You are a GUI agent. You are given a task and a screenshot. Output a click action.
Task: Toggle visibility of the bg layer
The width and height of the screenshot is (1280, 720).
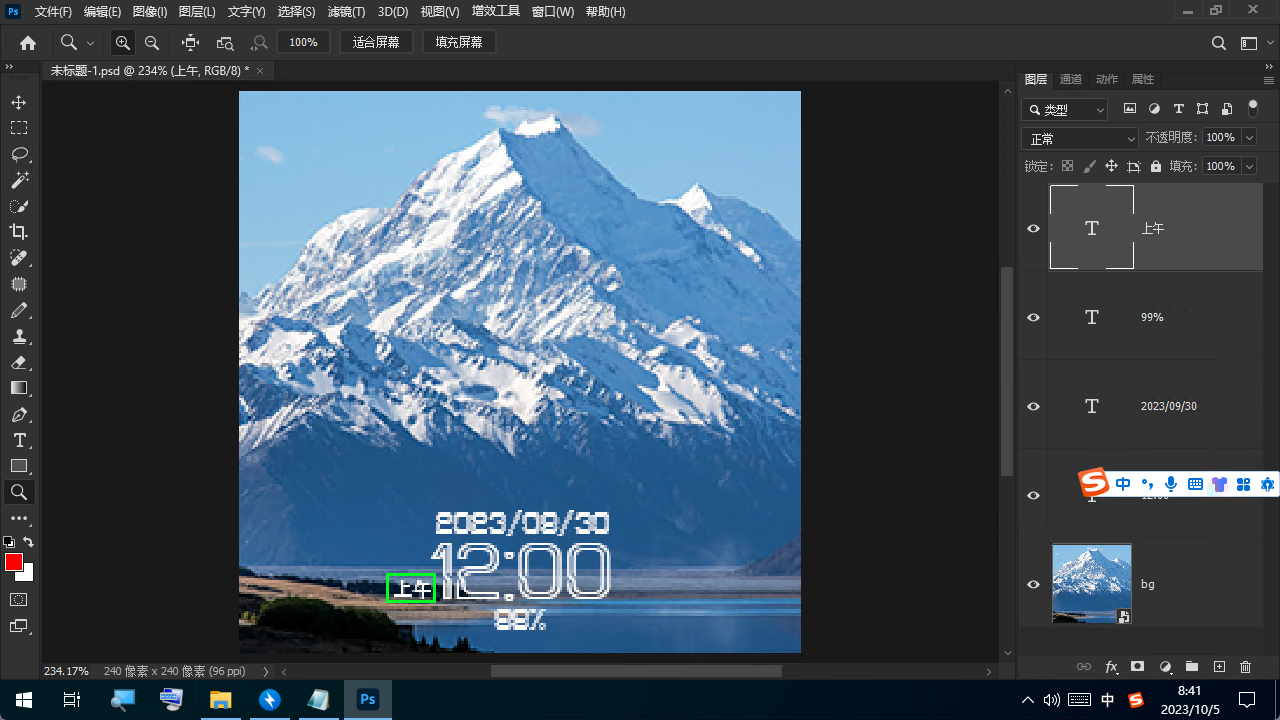pyautogui.click(x=1034, y=584)
